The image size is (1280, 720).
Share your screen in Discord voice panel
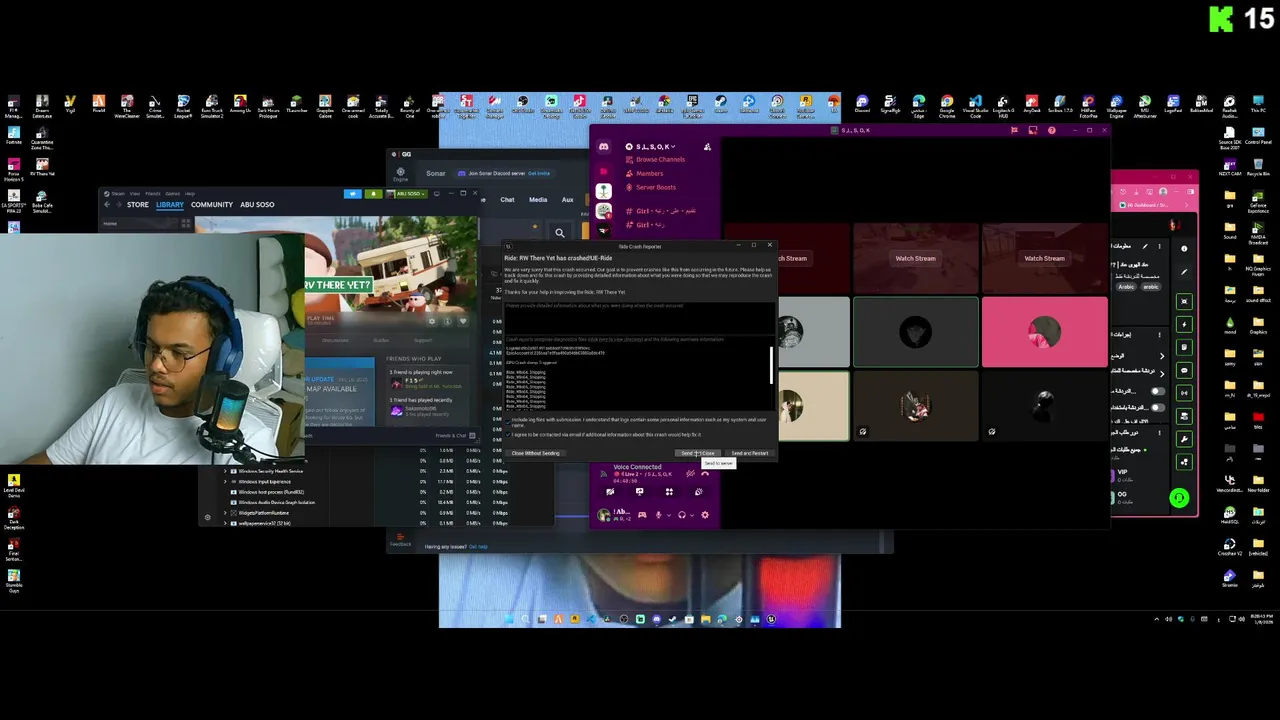click(x=639, y=492)
